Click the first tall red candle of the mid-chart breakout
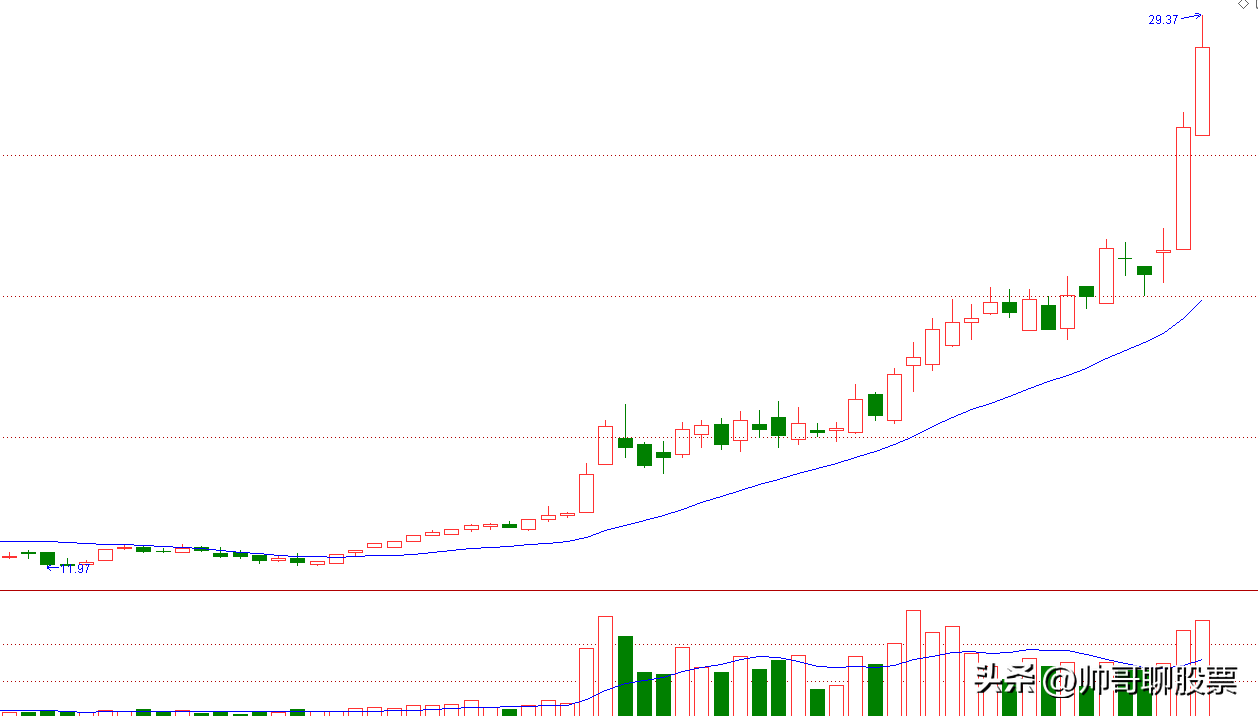This screenshot has height=716, width=1258. pyautogui.click(x=586, y=493)
